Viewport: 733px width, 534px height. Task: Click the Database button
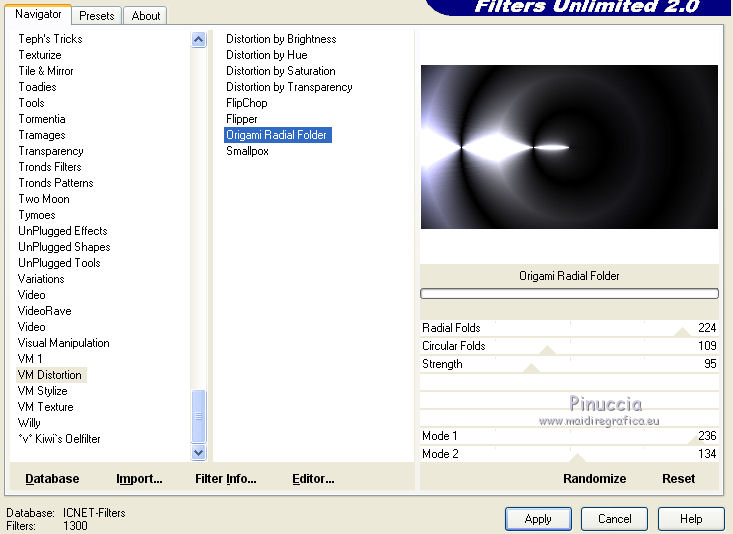click(x=52, y=479)
